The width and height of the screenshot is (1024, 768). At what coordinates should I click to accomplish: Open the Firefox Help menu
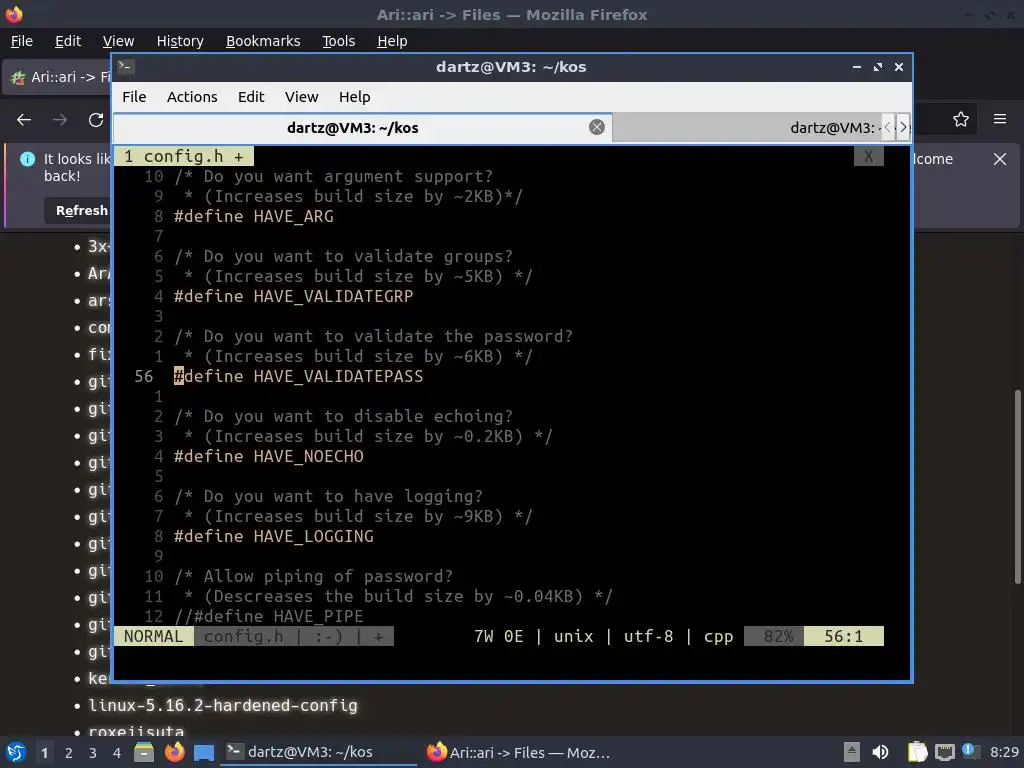[392, 41]
